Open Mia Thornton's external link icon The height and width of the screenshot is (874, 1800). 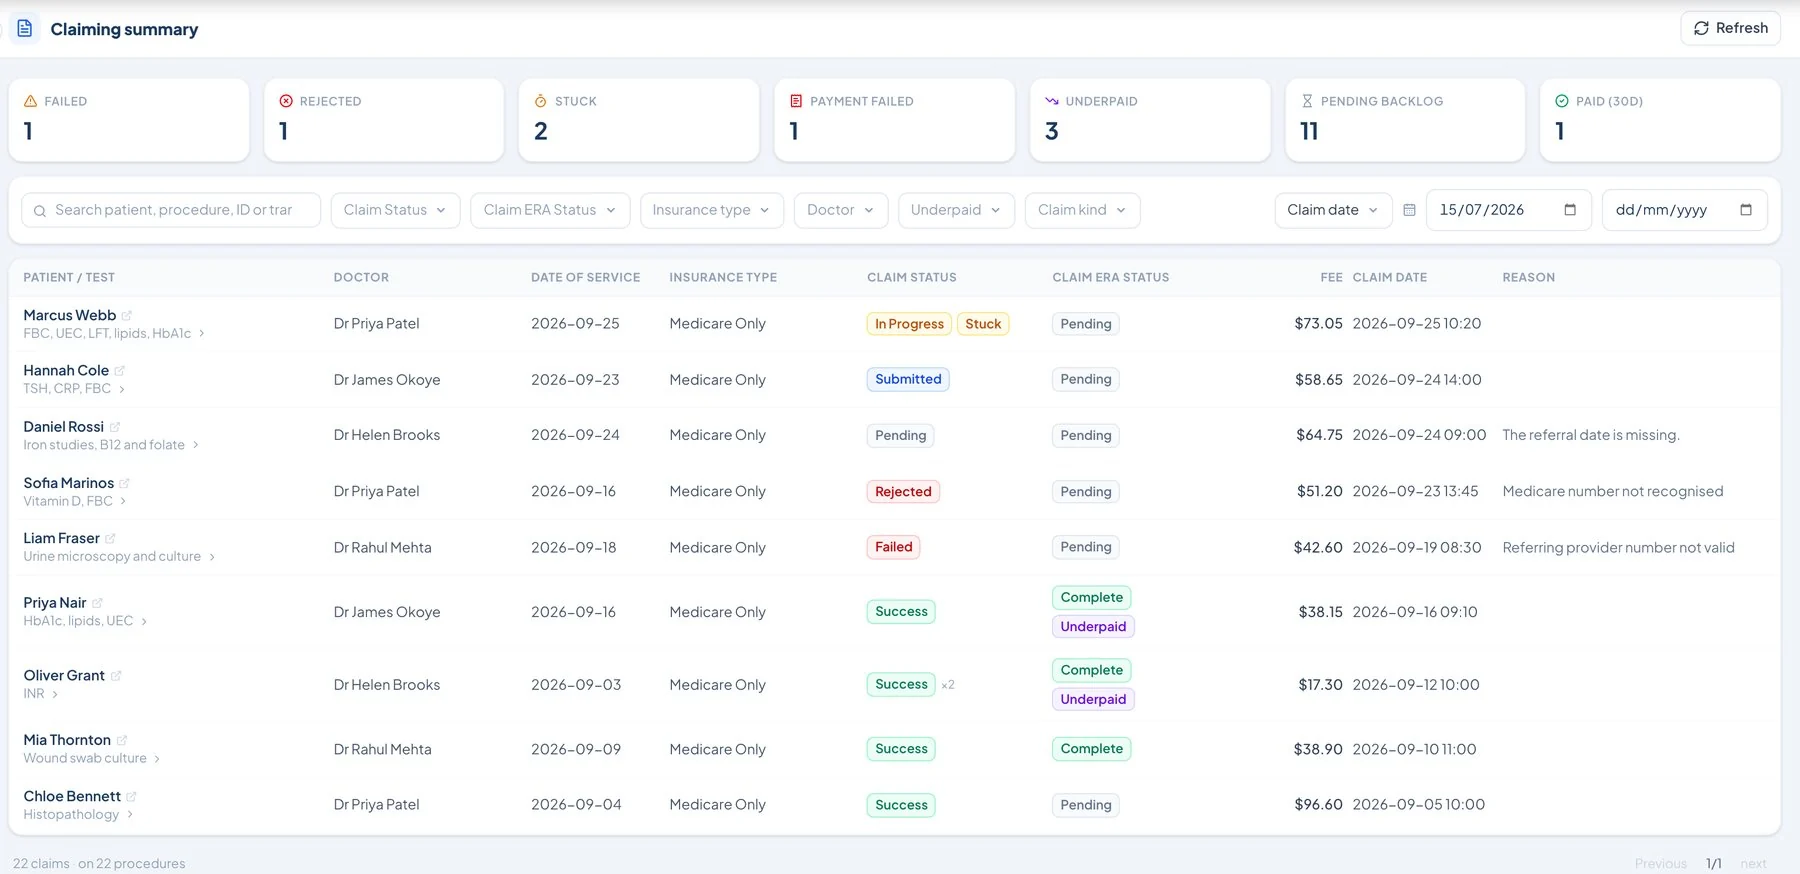coord(122,741)
